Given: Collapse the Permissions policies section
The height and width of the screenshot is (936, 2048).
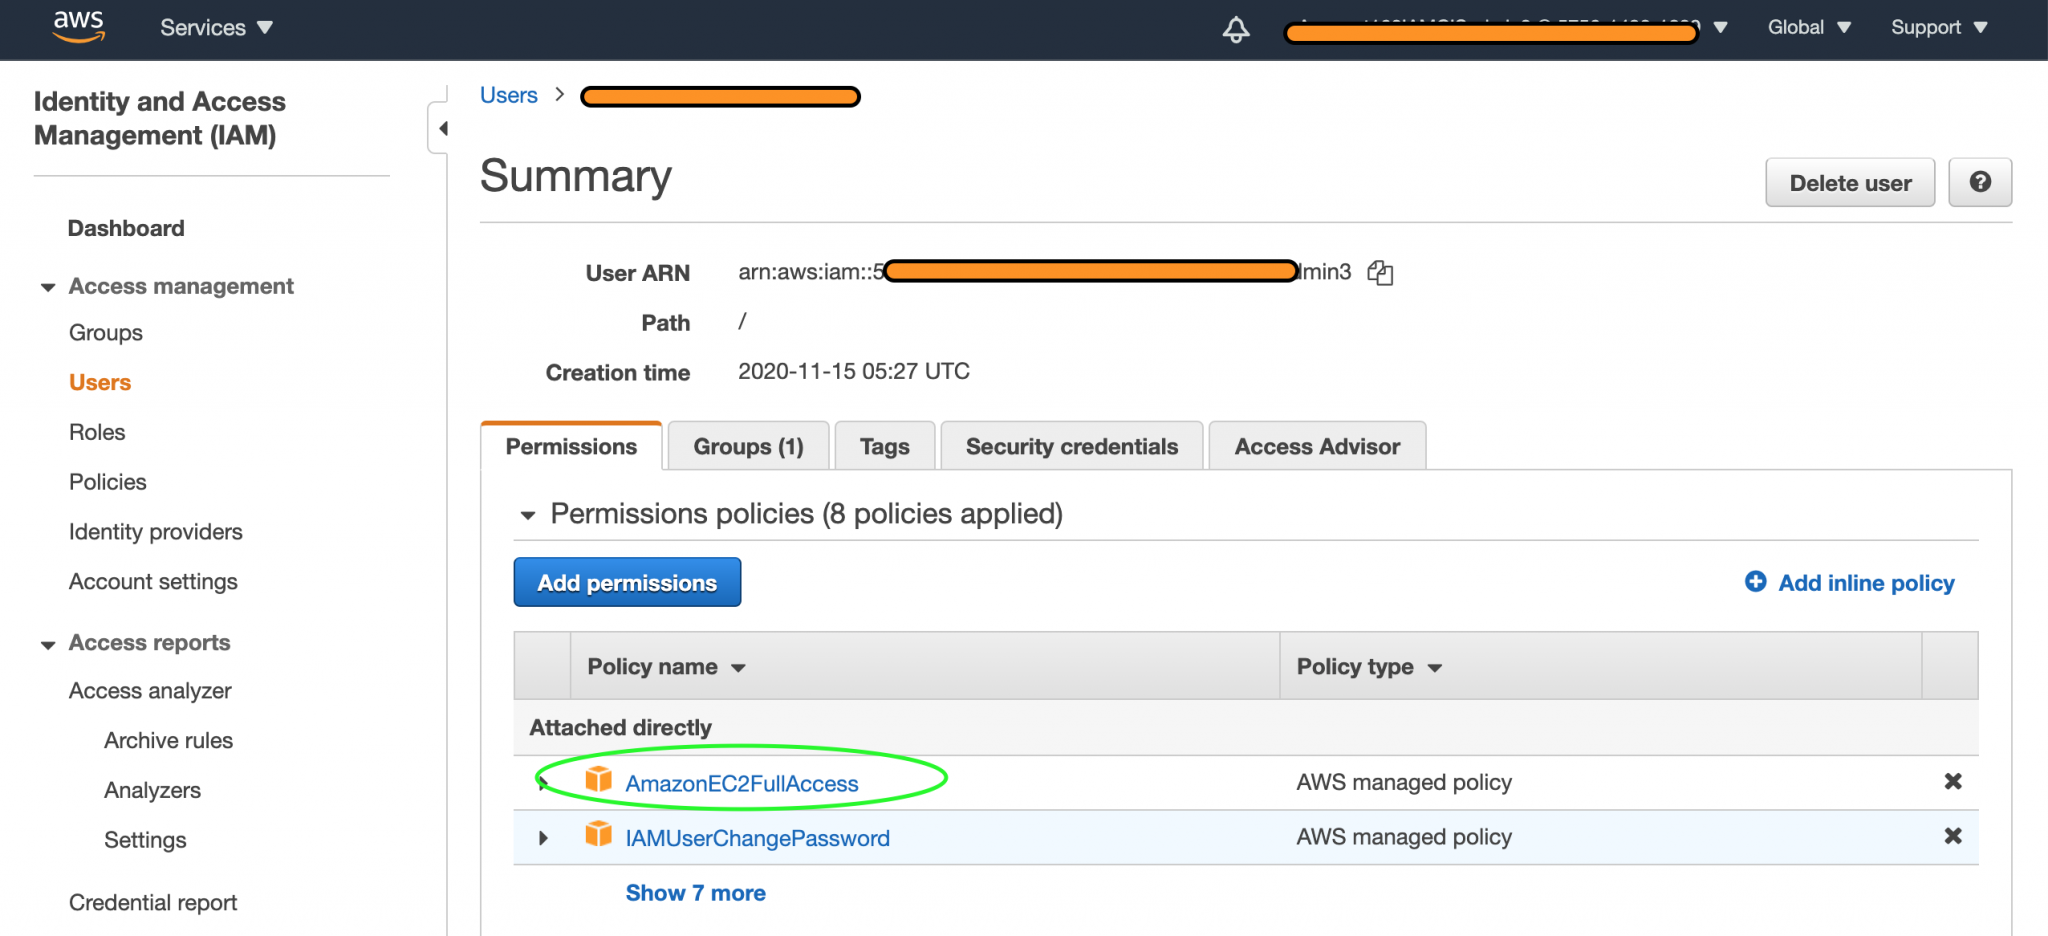Looking at the screenshot, I should 528,514.
